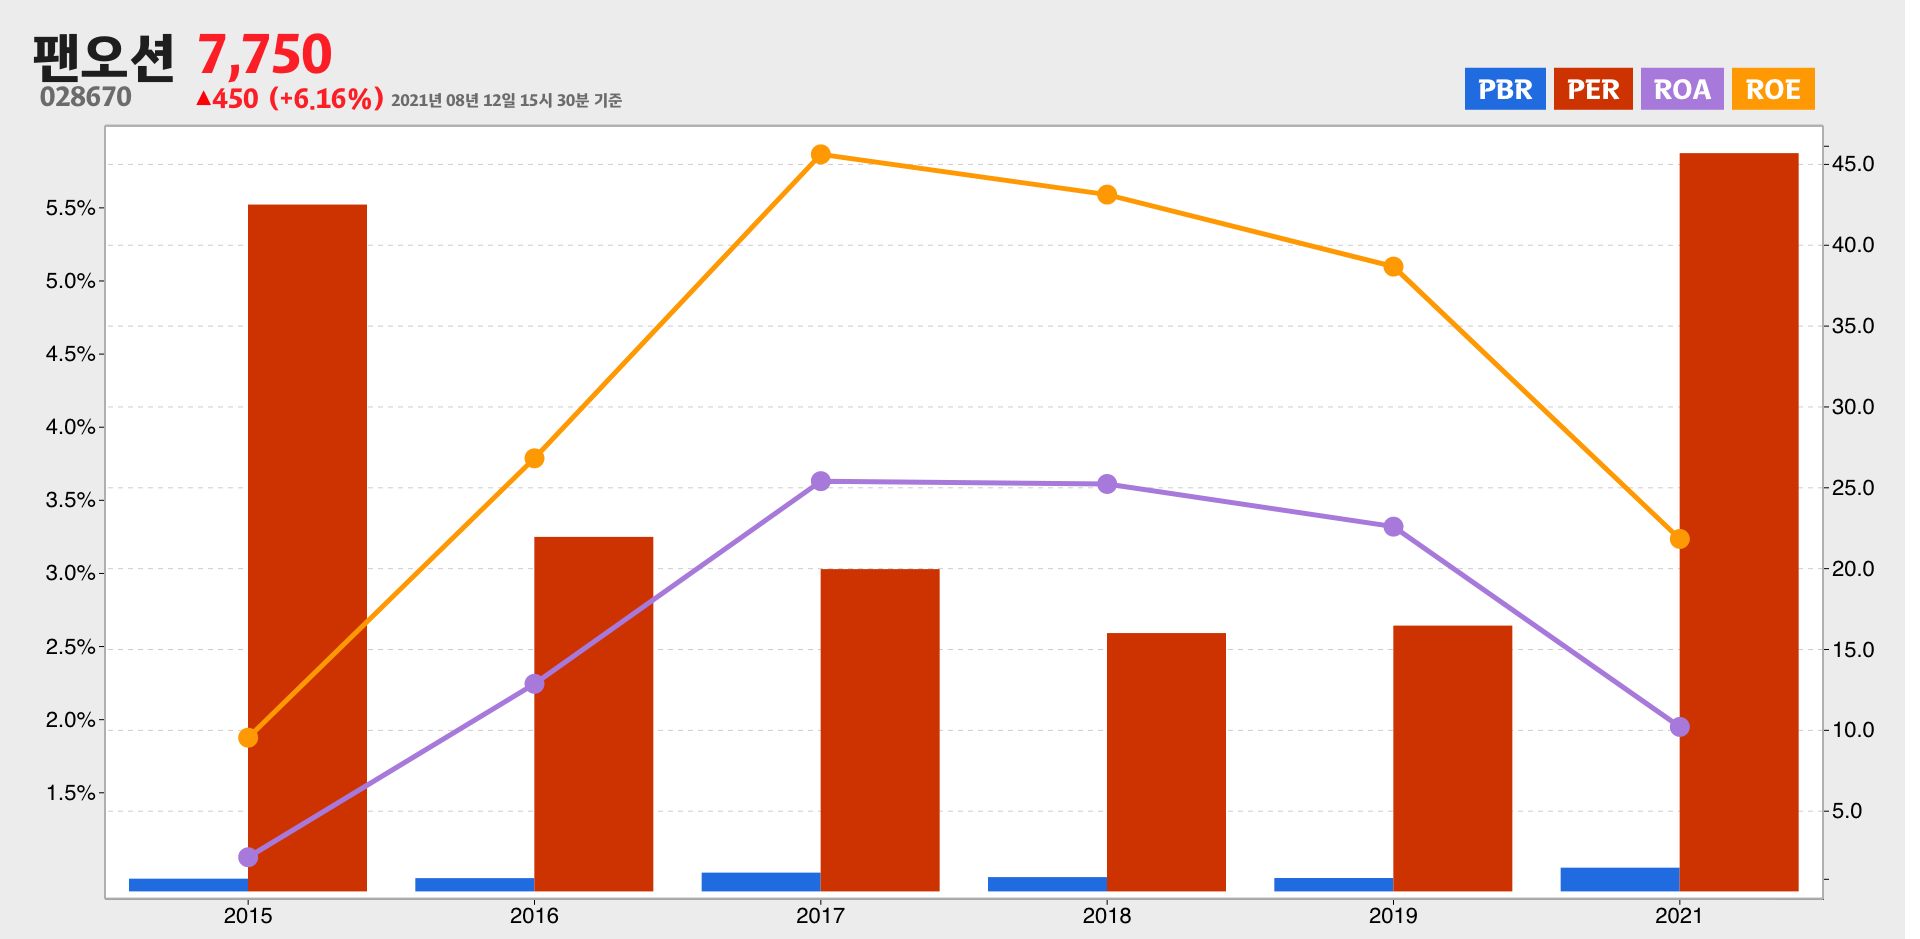1920x939 pixels.
Task: Click the ticker code 028670
Action: (86, 97)
